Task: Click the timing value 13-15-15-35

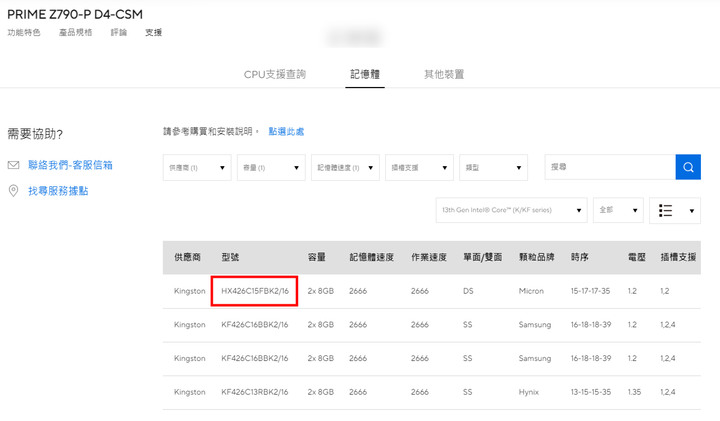Action: (591, 392)
